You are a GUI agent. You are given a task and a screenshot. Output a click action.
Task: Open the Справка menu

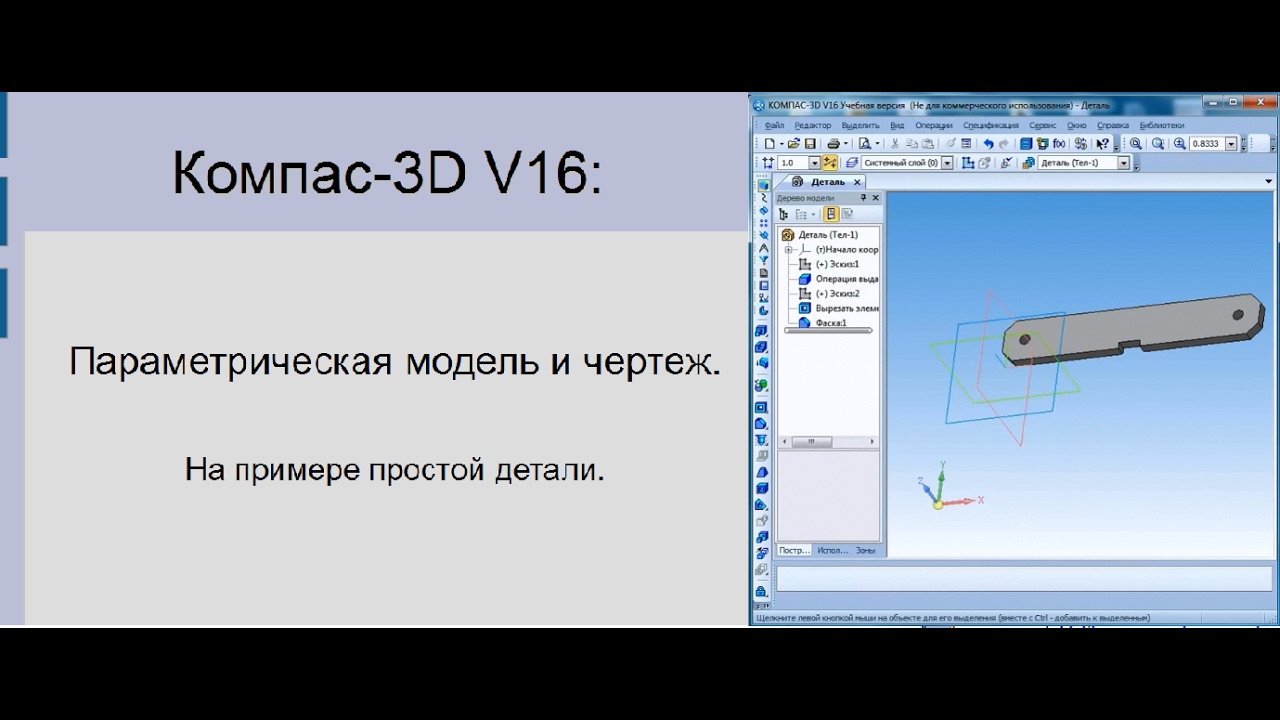click(x=1113, y=125)
